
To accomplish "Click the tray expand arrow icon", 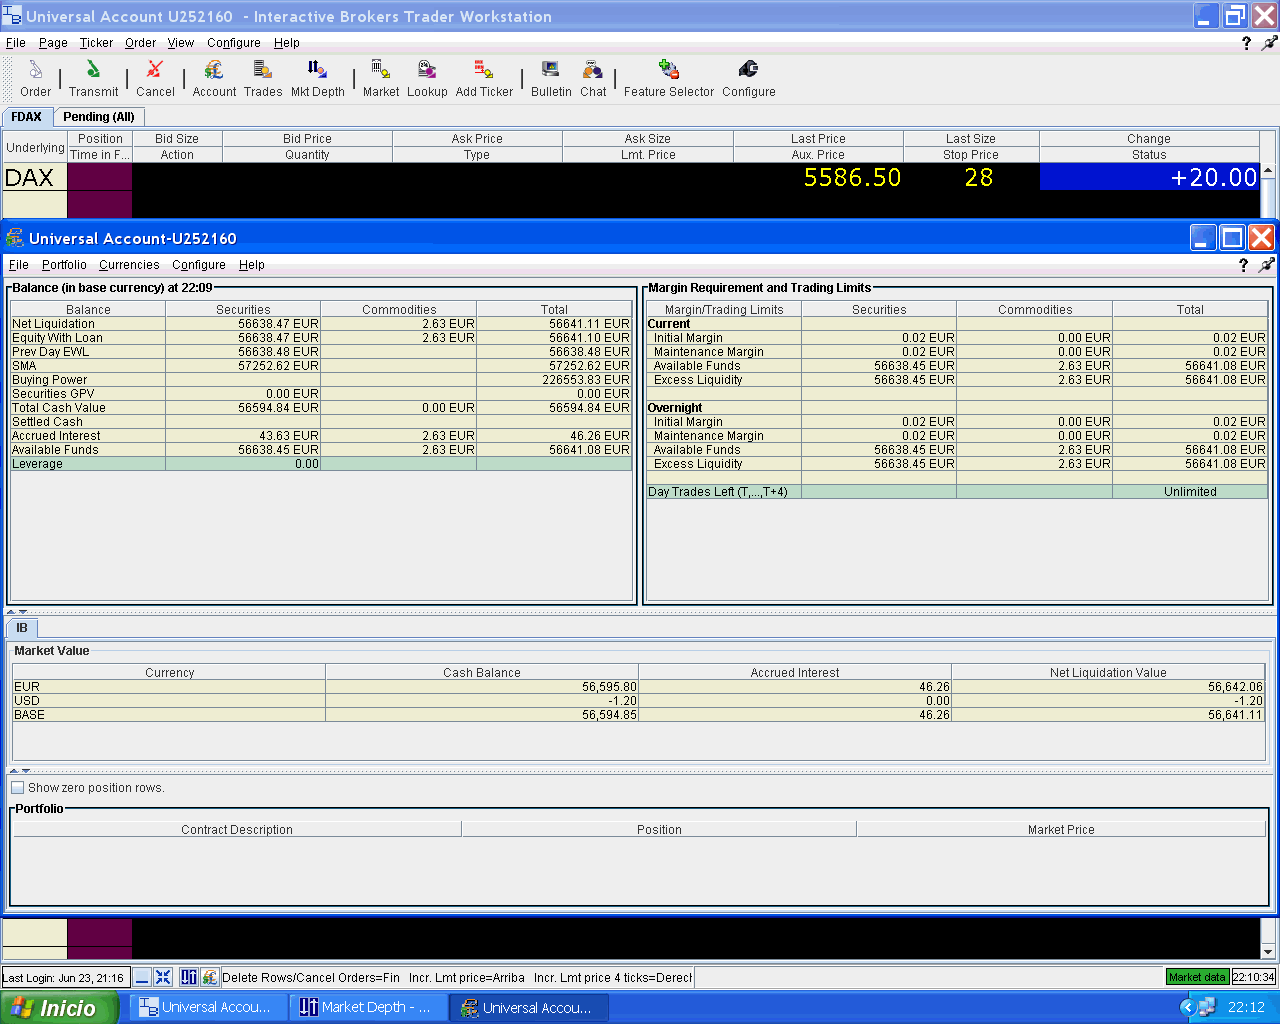I will [x=1187, y=1007].
